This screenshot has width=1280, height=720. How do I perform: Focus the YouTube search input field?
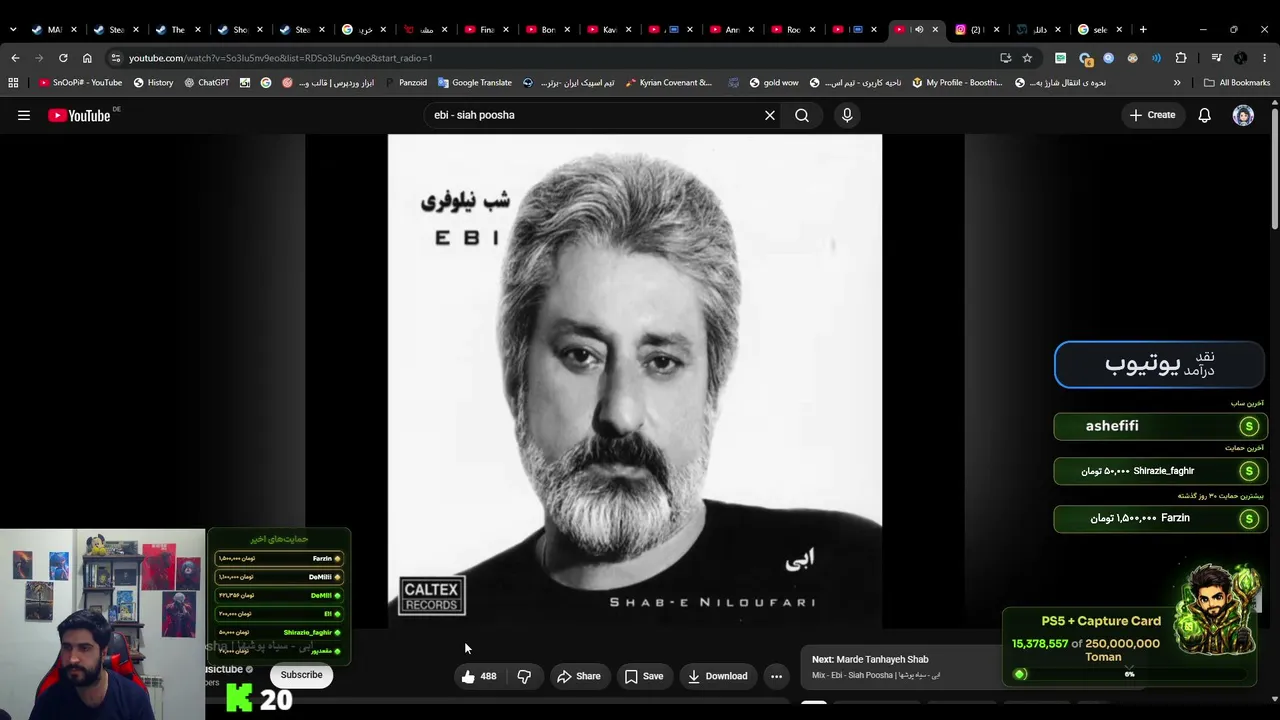click(x=595, y=115)
